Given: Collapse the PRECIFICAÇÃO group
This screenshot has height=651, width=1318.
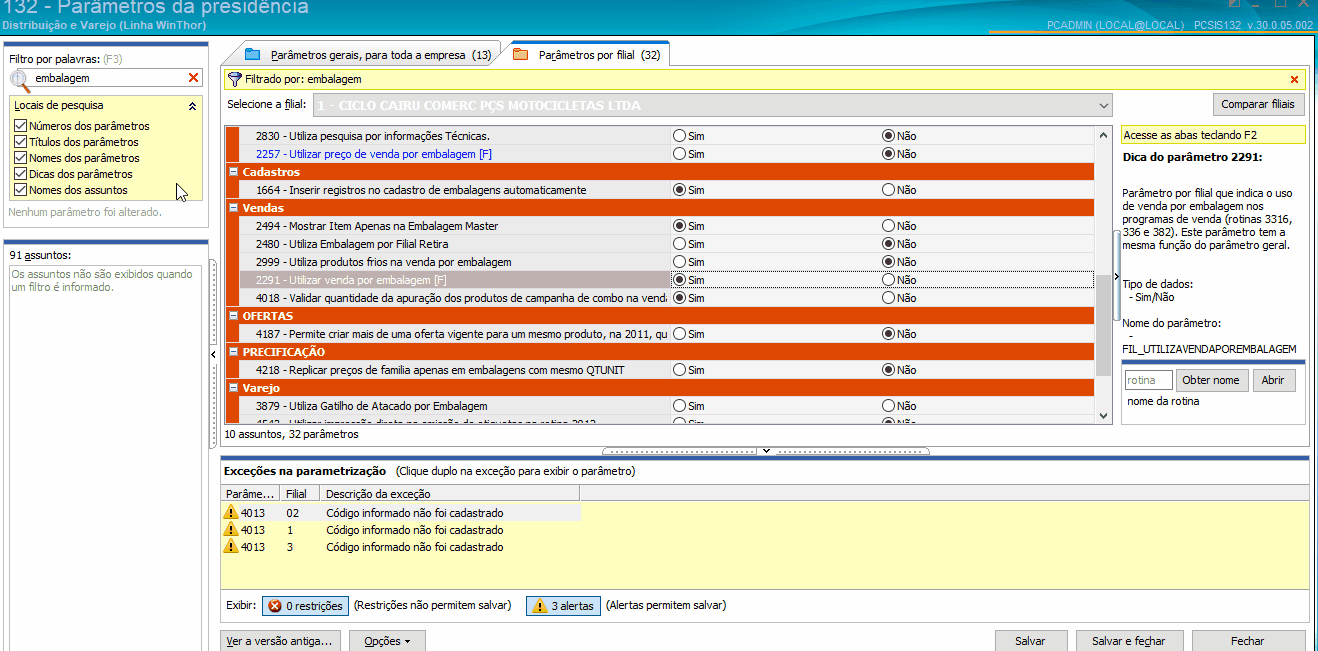Looking at the screenshot, I should click(x=234, y=352).
